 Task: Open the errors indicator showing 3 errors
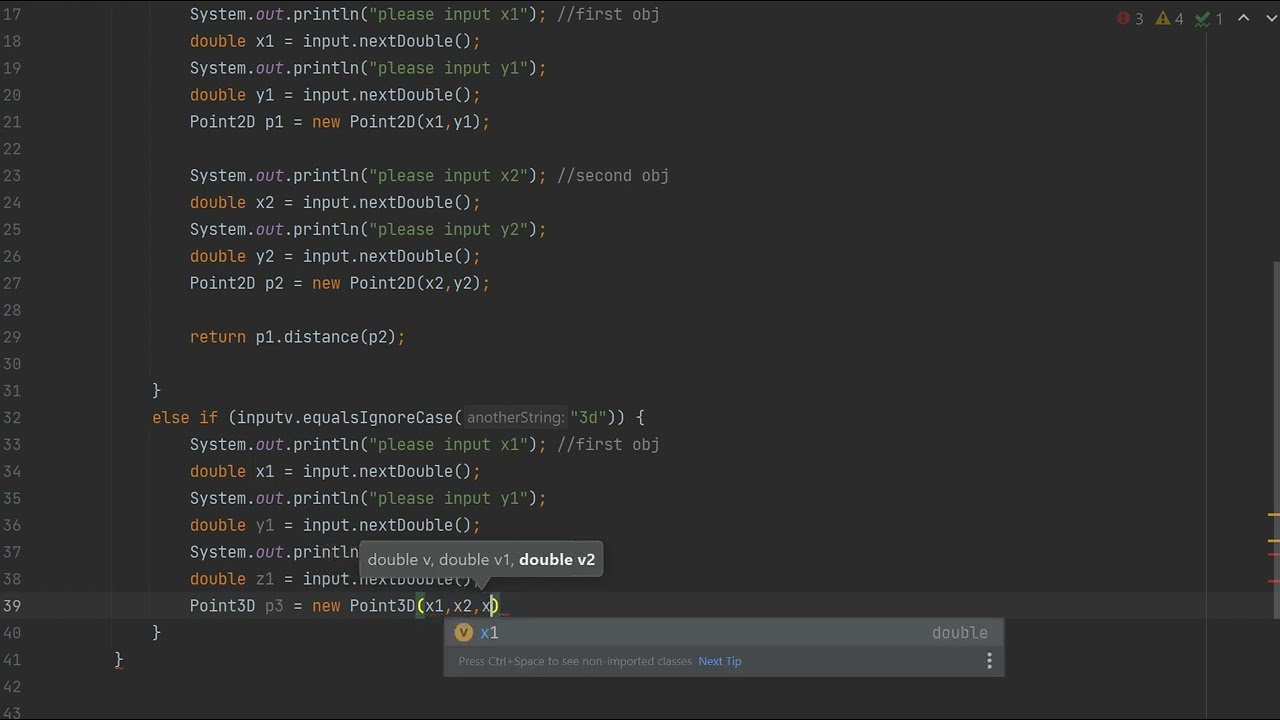pos(1130,19)
